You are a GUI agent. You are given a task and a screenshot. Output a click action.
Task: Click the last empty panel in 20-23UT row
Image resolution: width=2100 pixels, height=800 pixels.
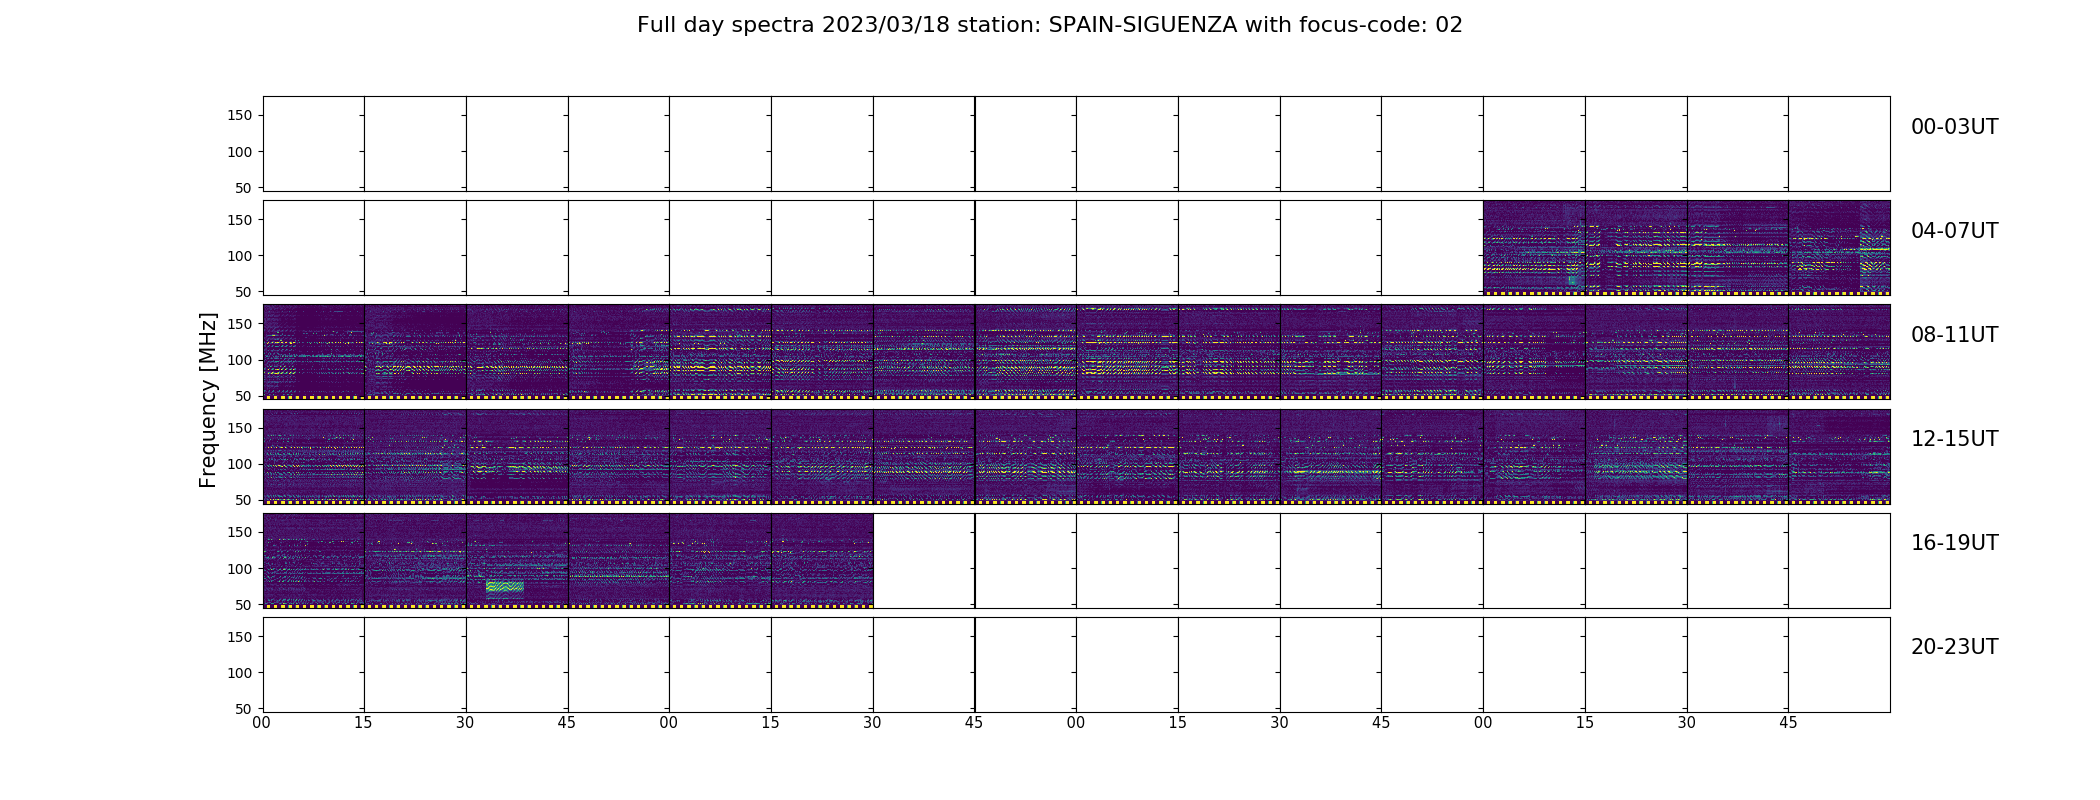coord(1839,664)
